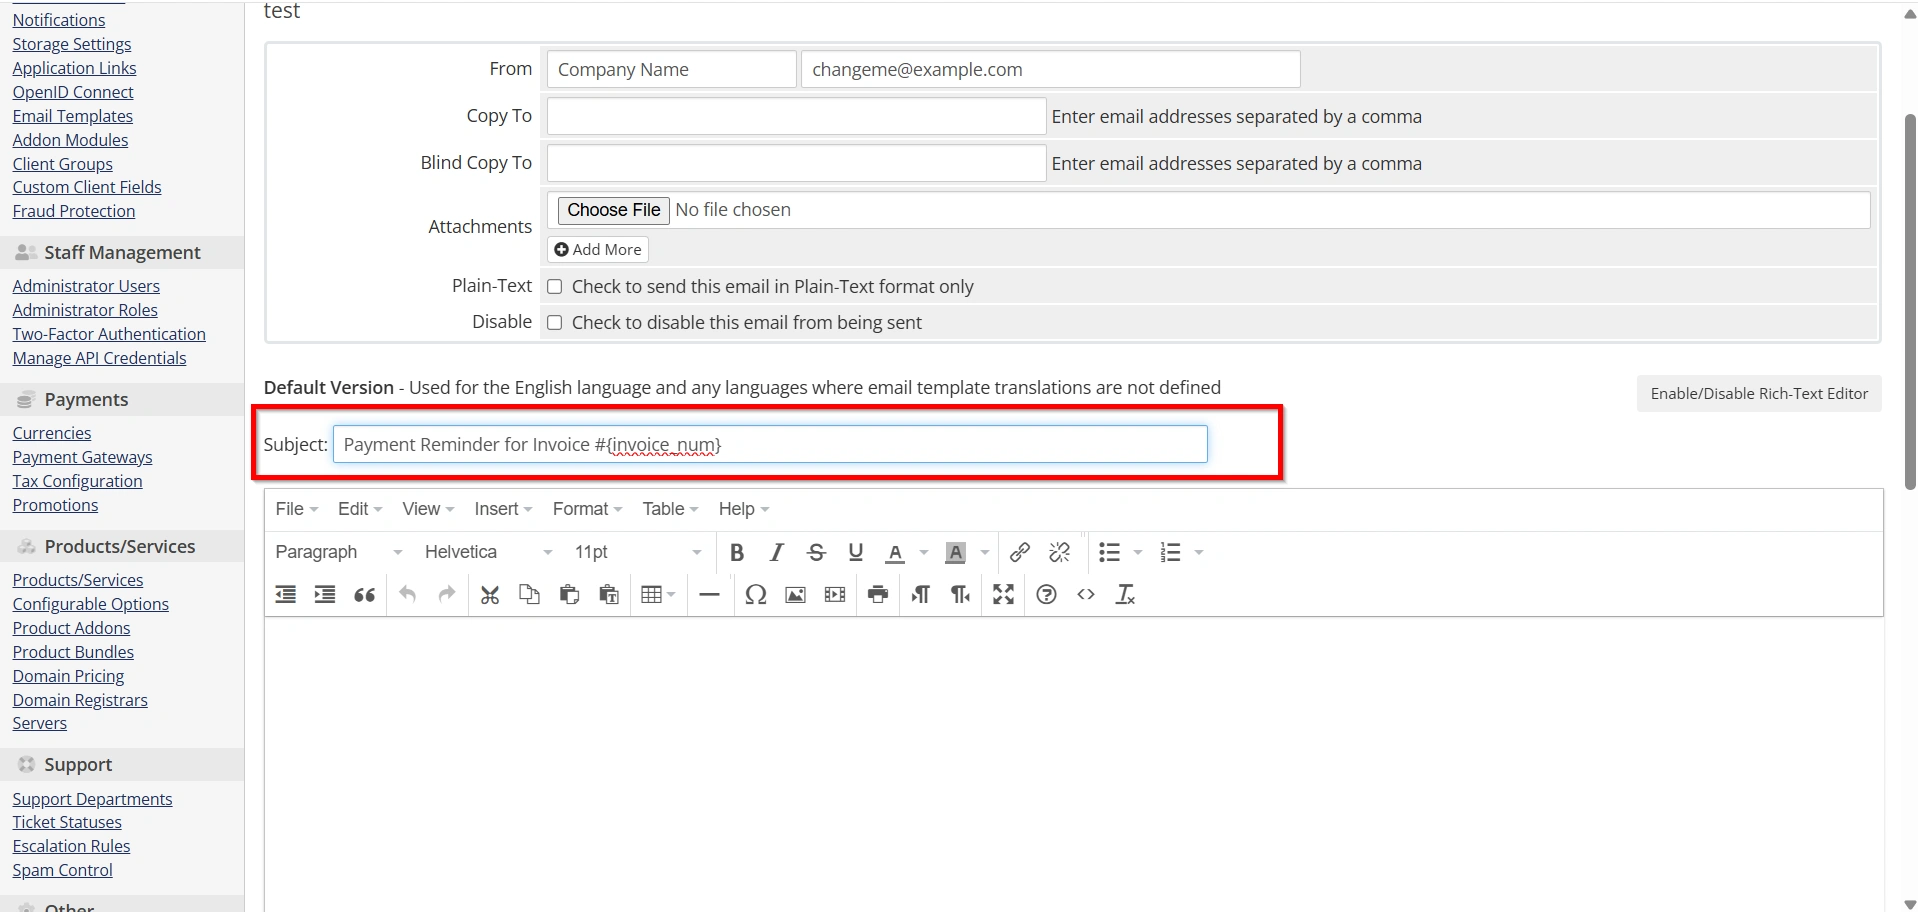1918x912 pixels.
Task: Toggle italic formatting in the editor
Action: click(x=776, y=552)
